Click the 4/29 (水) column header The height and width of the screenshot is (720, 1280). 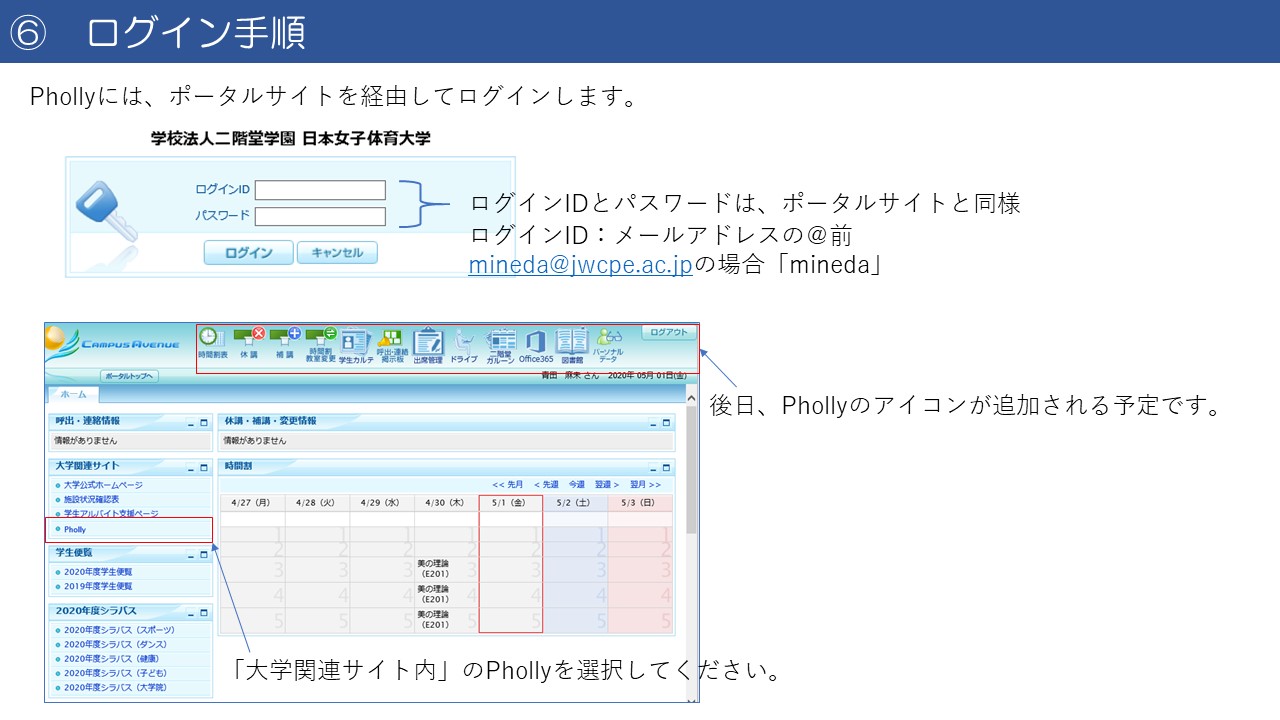pyautogui.click(x=382, y=503)
